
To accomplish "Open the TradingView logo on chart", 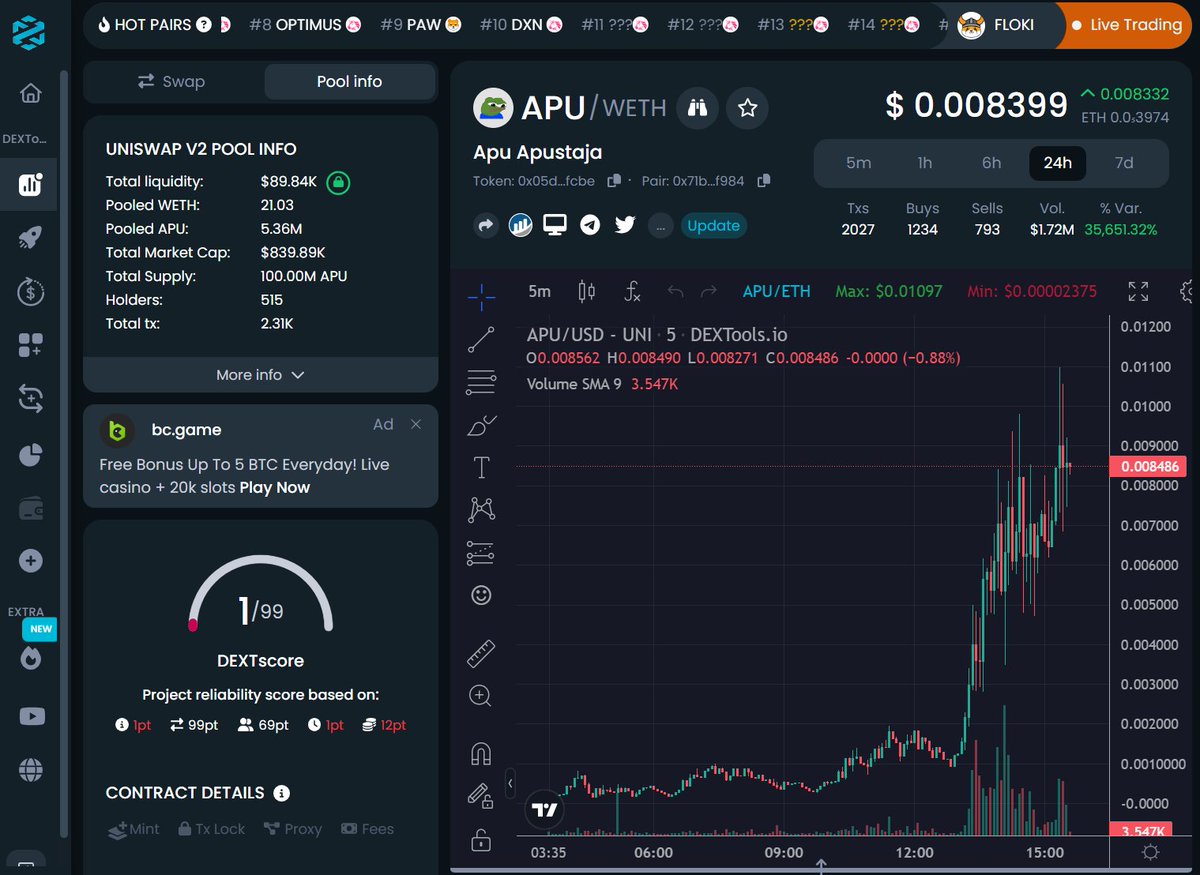I will click(x=544, y=809).
